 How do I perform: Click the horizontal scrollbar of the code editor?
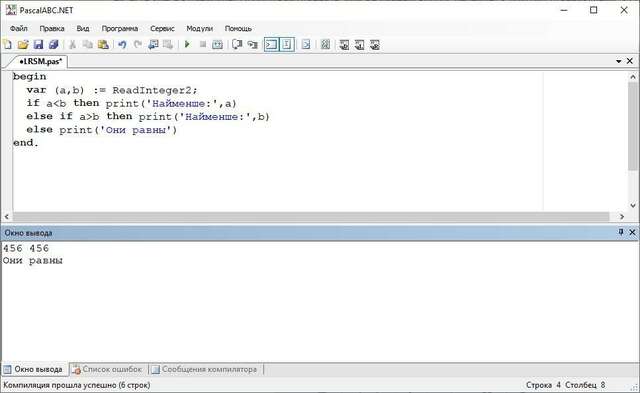tap(311, 217)
